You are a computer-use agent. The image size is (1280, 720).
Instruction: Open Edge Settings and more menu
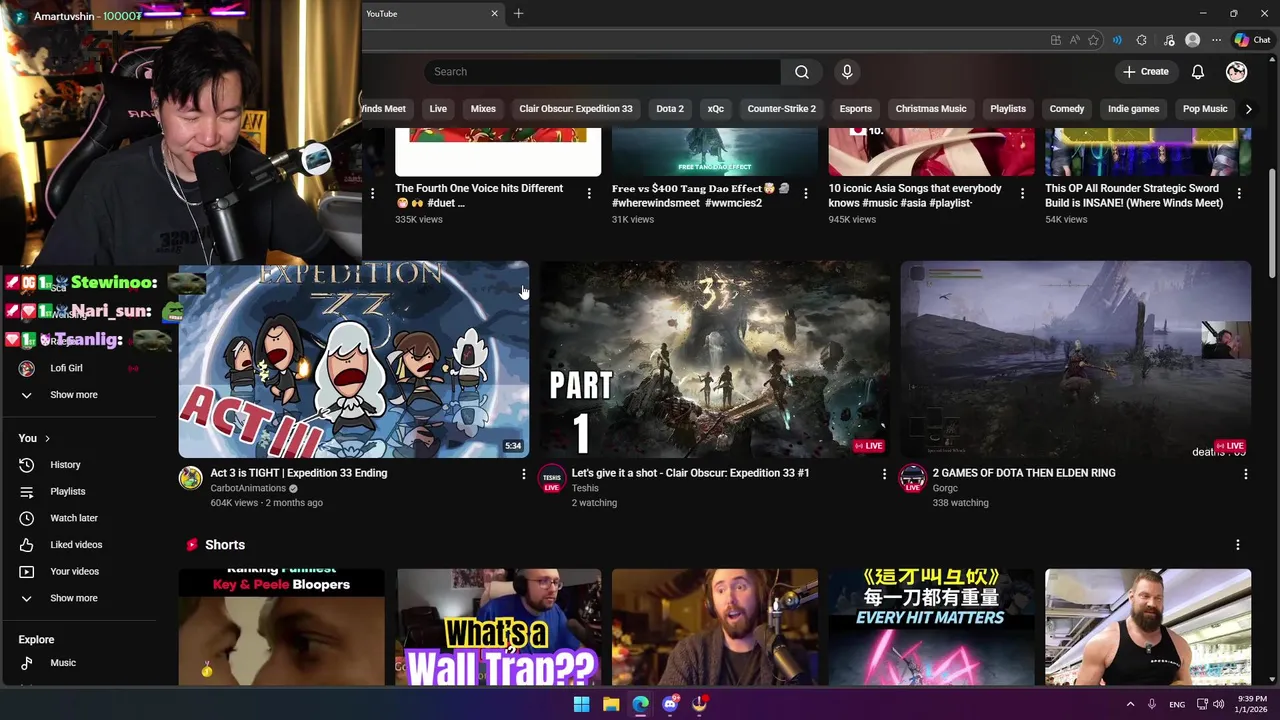tap(1216, 40)
